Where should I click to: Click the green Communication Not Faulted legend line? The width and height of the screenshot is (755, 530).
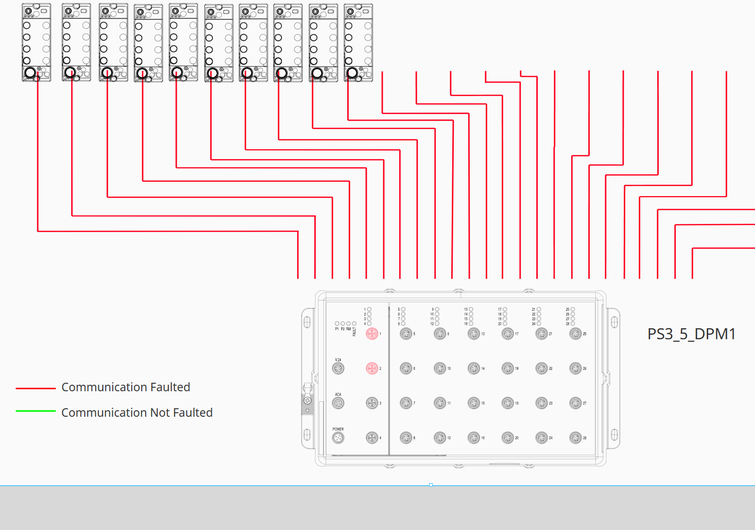coord(35,412)
